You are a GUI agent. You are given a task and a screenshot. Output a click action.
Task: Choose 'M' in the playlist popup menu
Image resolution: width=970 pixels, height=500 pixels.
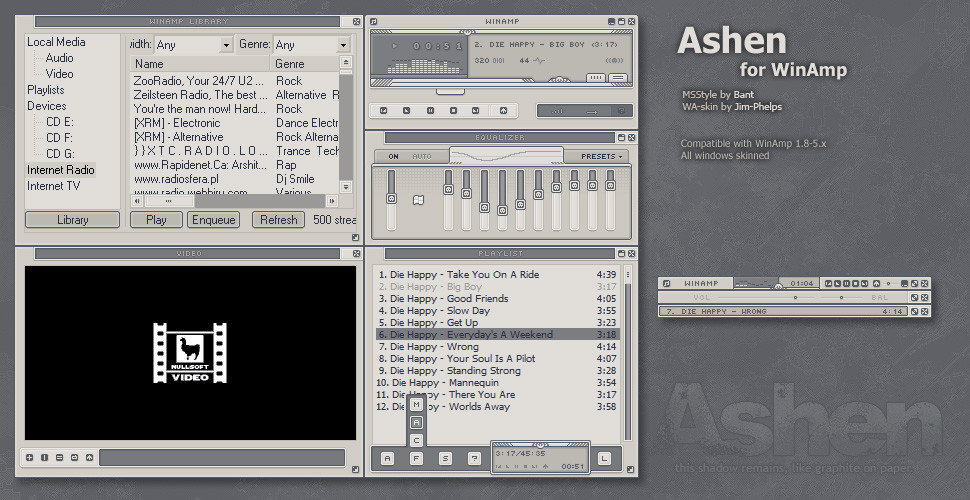tap(417, 405)
